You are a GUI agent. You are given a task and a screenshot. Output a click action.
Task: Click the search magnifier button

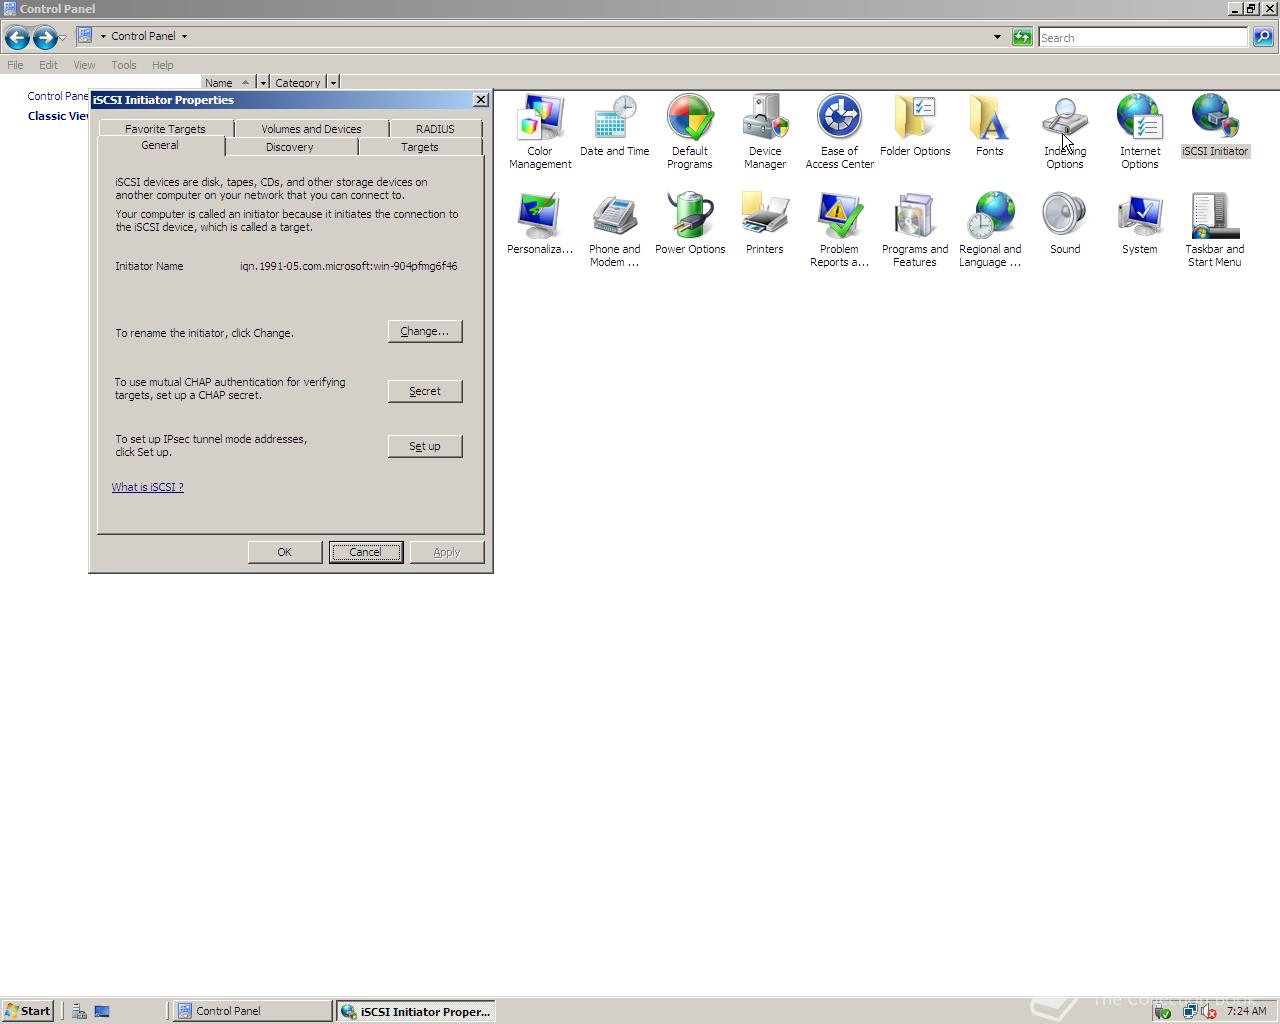(x=1263, y=37)
